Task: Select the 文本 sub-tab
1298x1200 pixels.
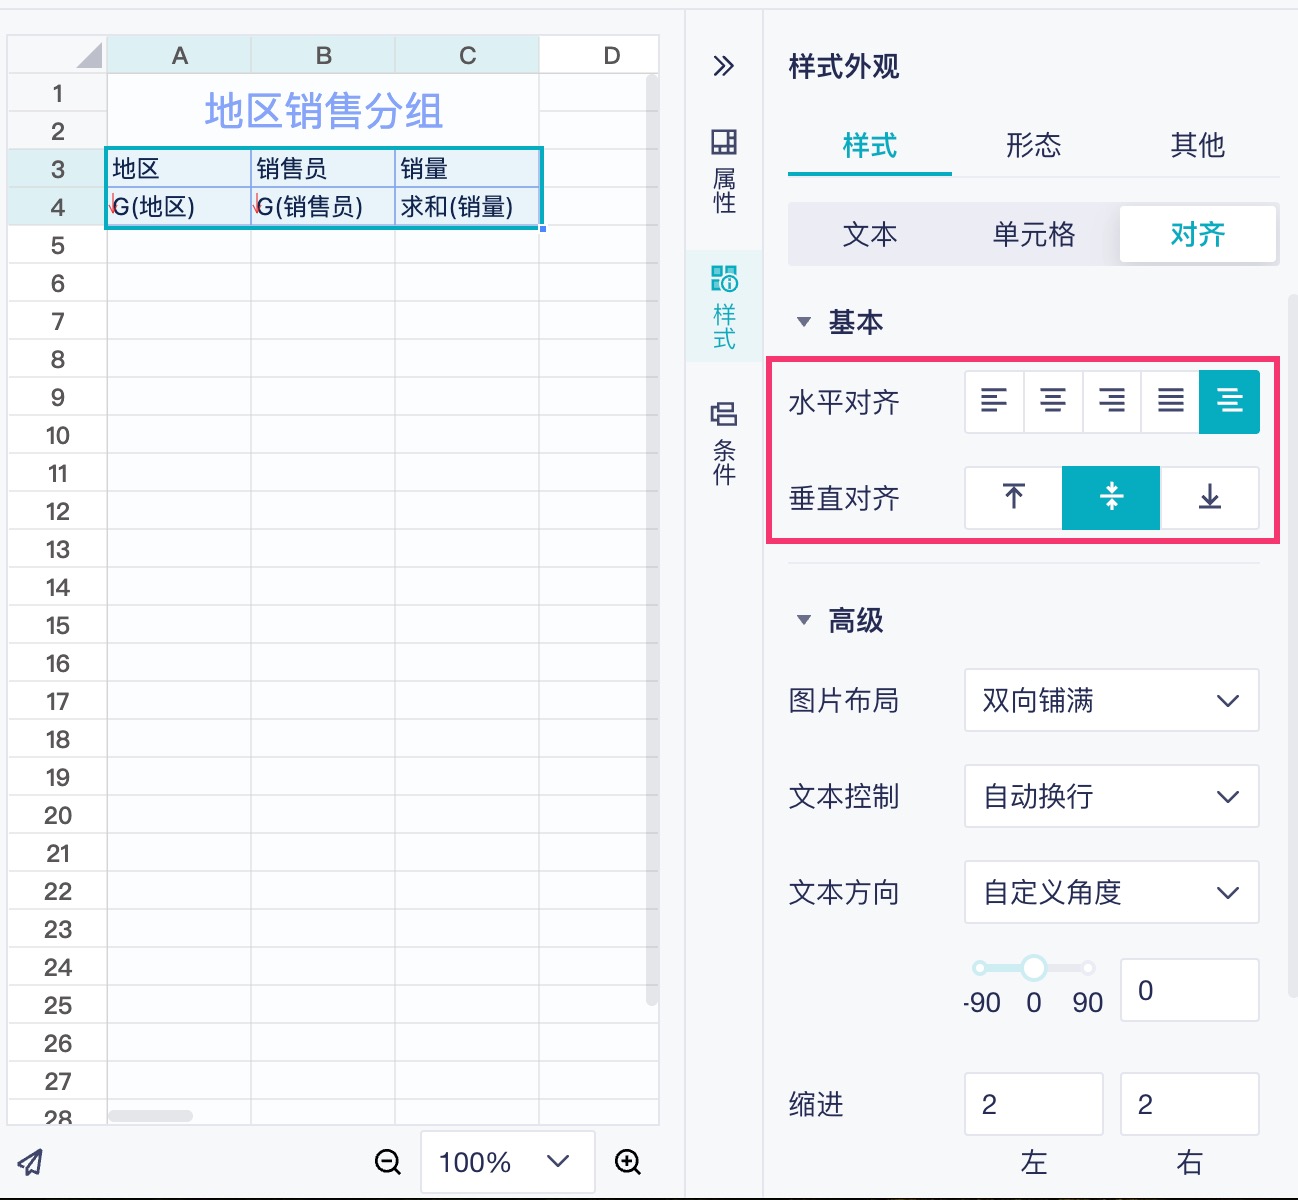Action: click(x=870, y=234)
